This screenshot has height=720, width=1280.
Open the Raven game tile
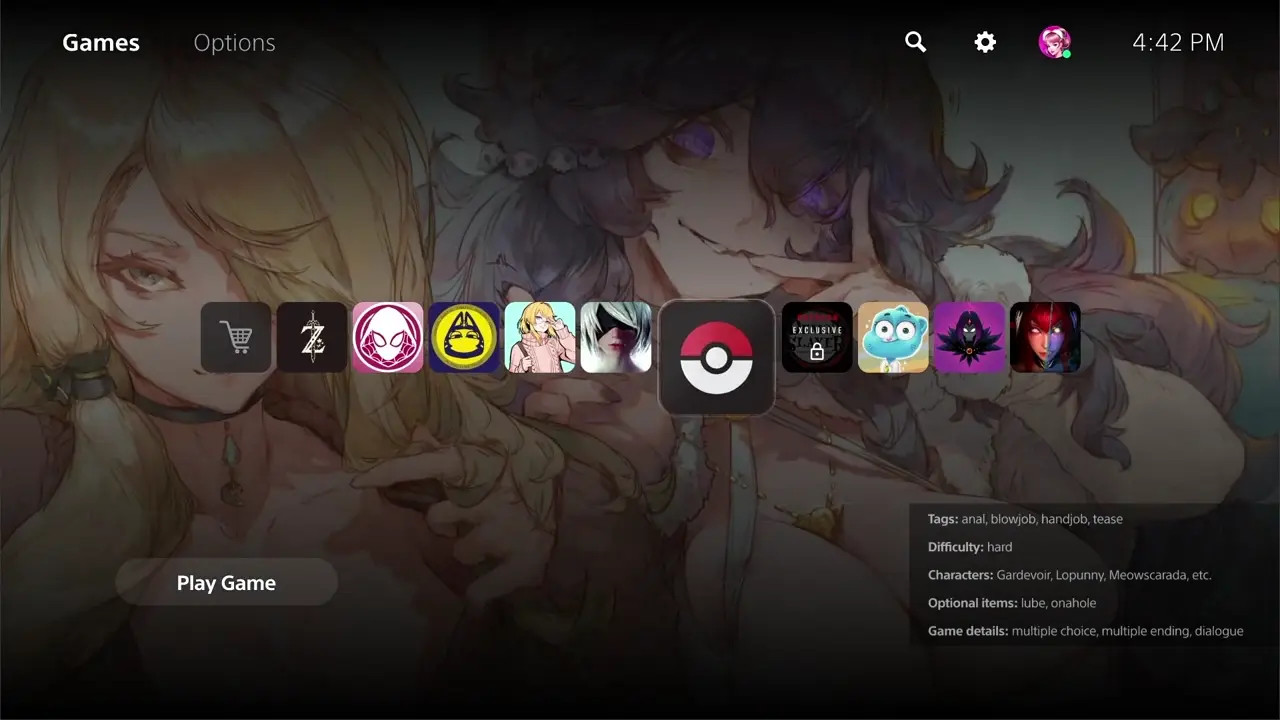(969, 337)
